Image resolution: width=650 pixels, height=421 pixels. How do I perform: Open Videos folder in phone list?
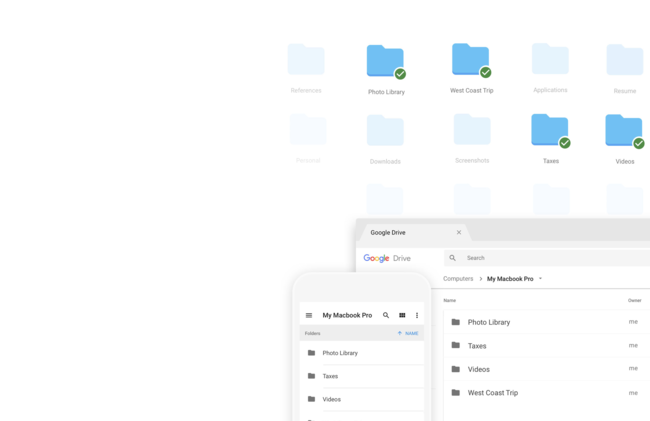(x=361, y=399)
